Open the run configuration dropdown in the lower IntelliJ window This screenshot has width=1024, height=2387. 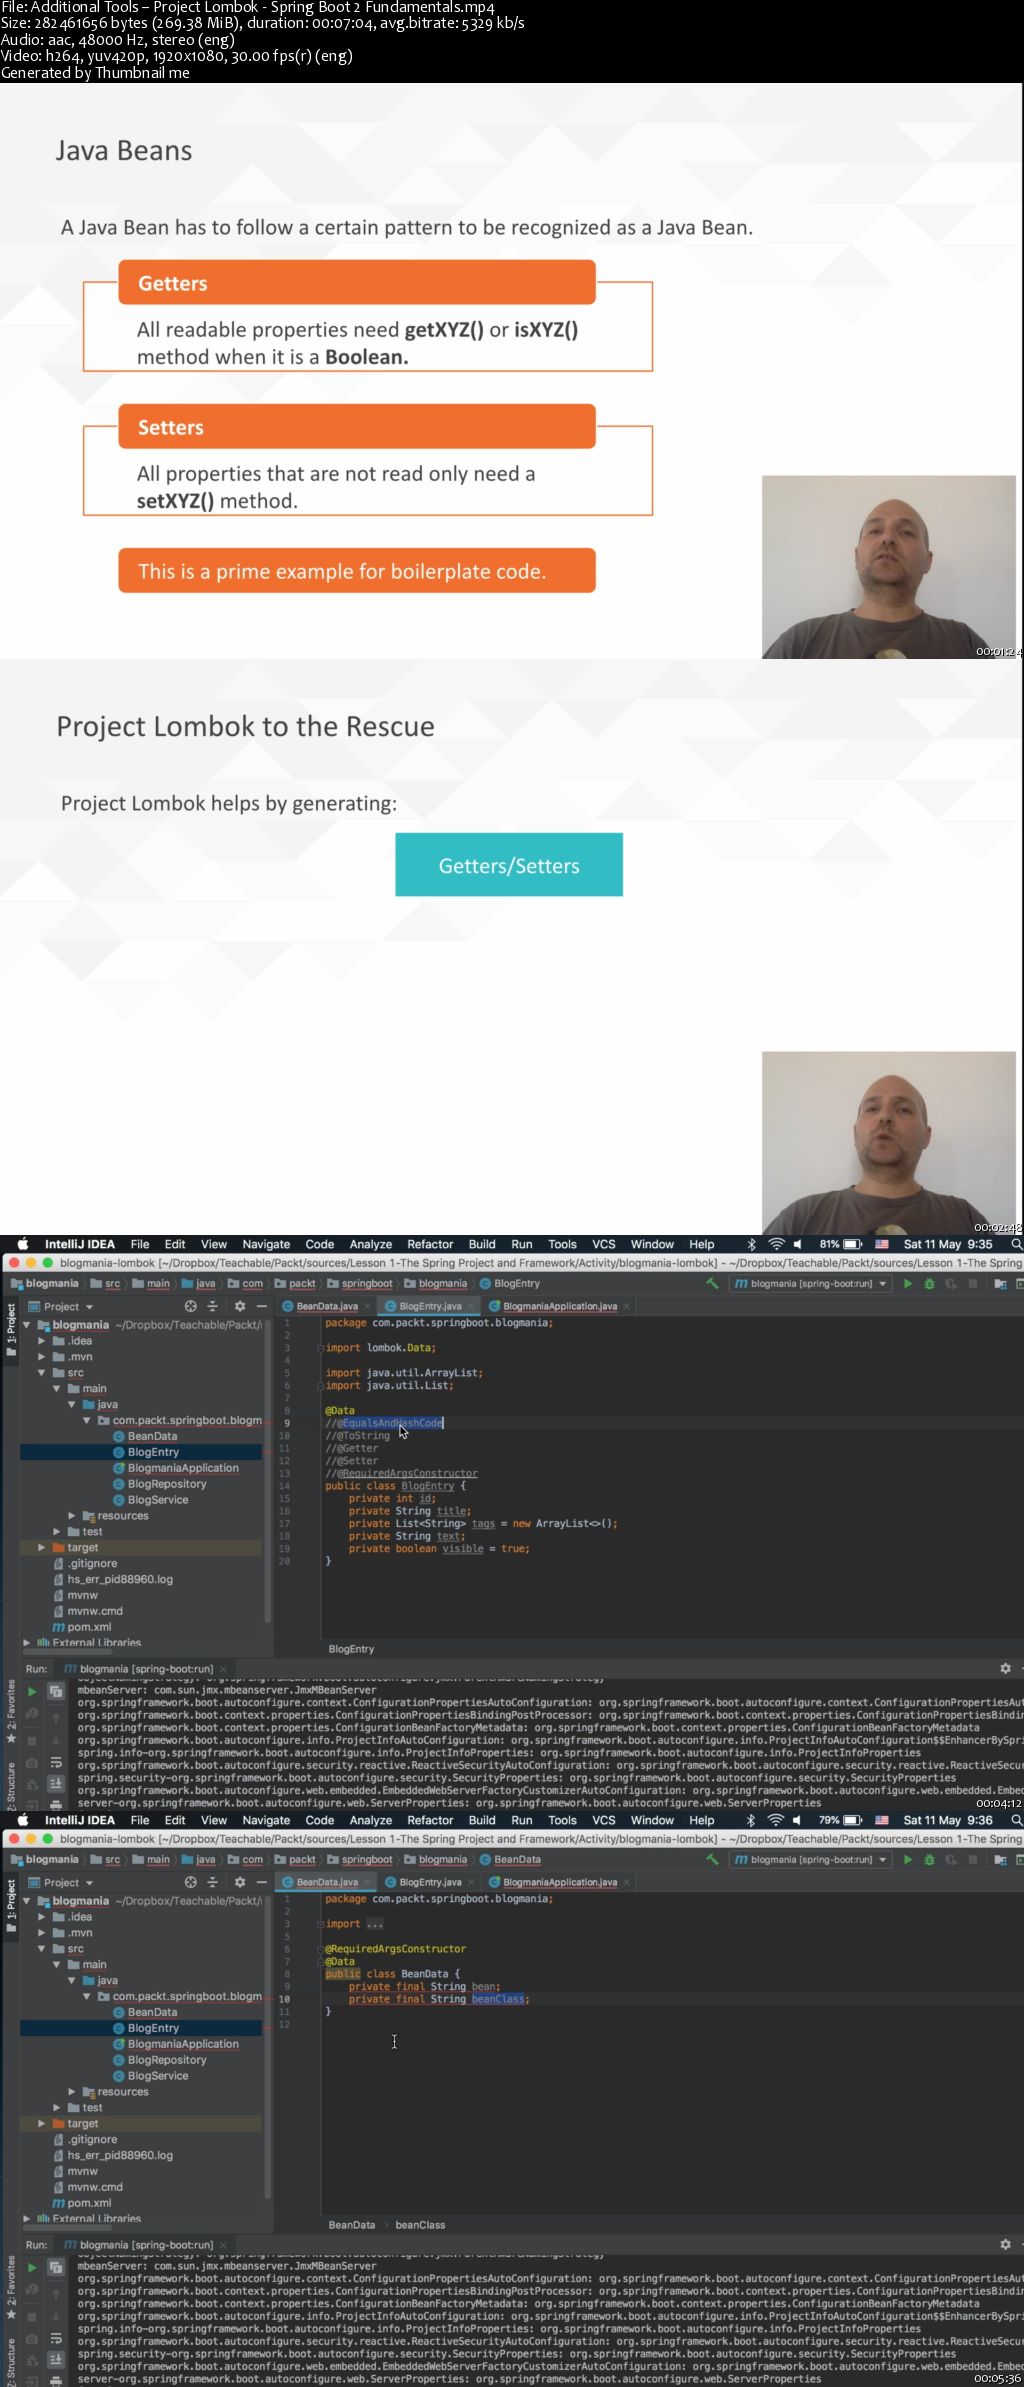[882, 1860]
